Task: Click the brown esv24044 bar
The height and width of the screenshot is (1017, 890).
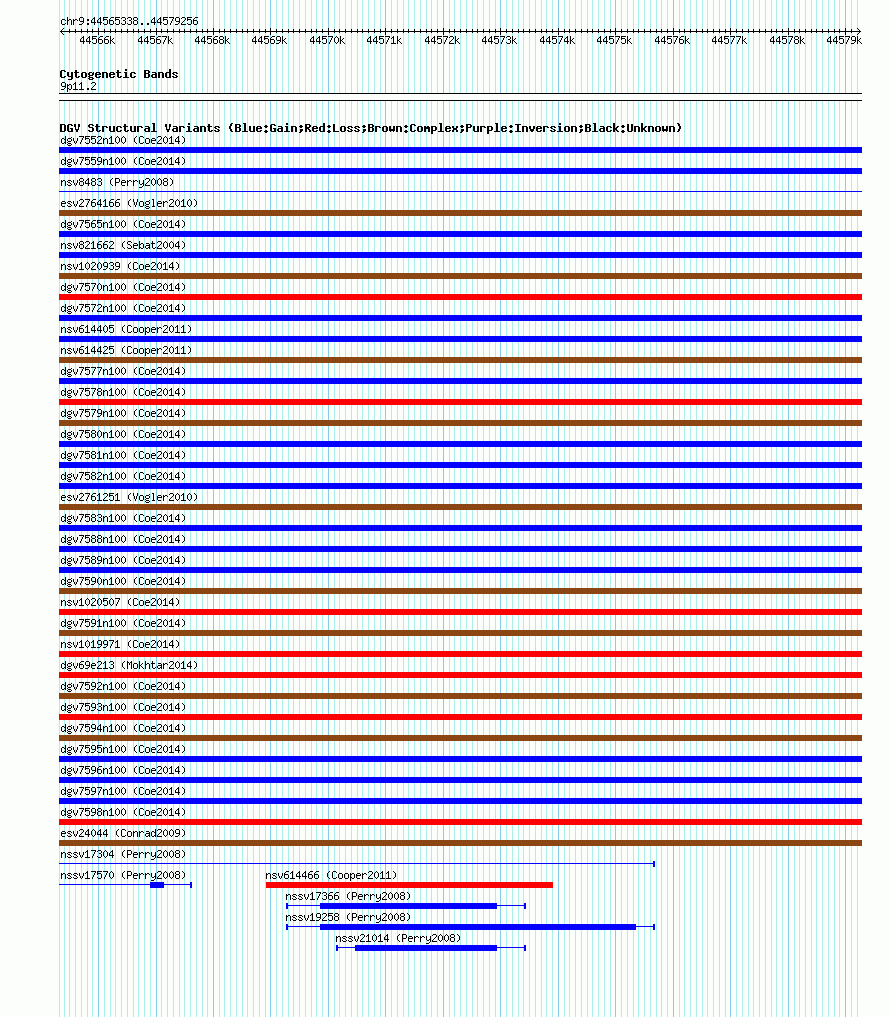Action: [461, 843]
